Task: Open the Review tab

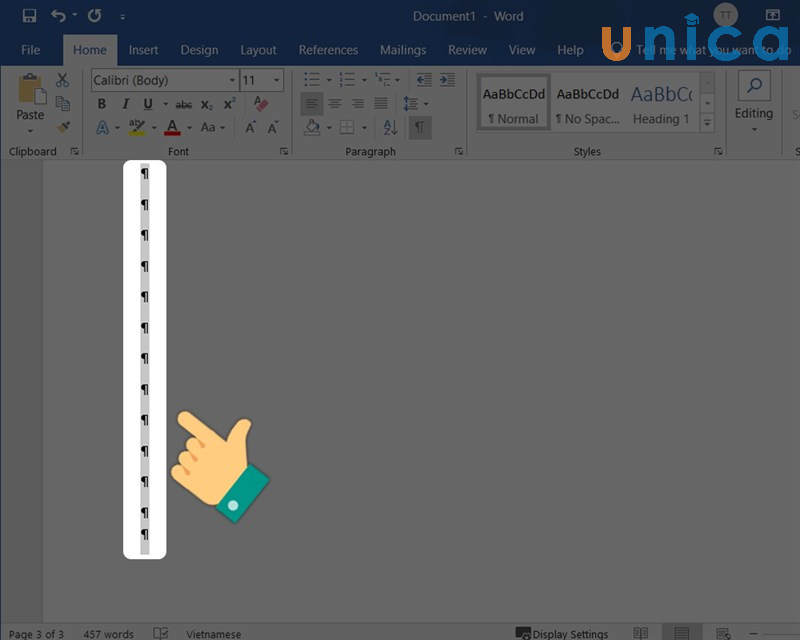Action: (x=467, y=50)
